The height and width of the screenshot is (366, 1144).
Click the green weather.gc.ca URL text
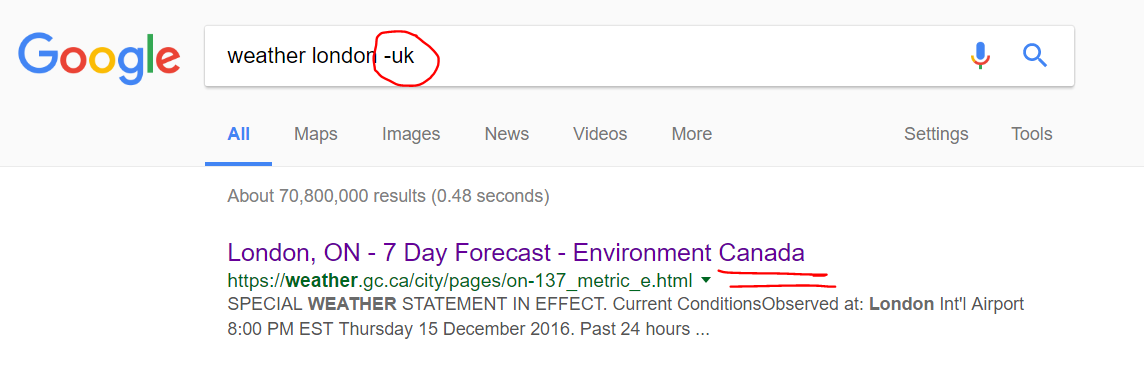click(460, 280)
